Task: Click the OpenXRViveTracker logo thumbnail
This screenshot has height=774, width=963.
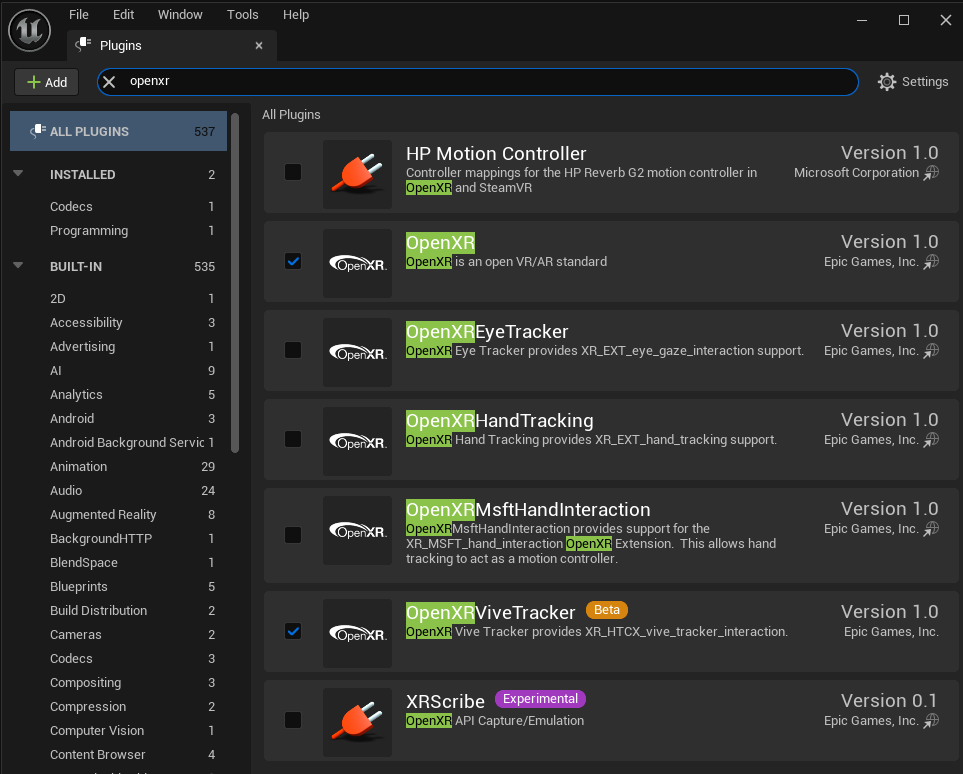Action: 357,633
